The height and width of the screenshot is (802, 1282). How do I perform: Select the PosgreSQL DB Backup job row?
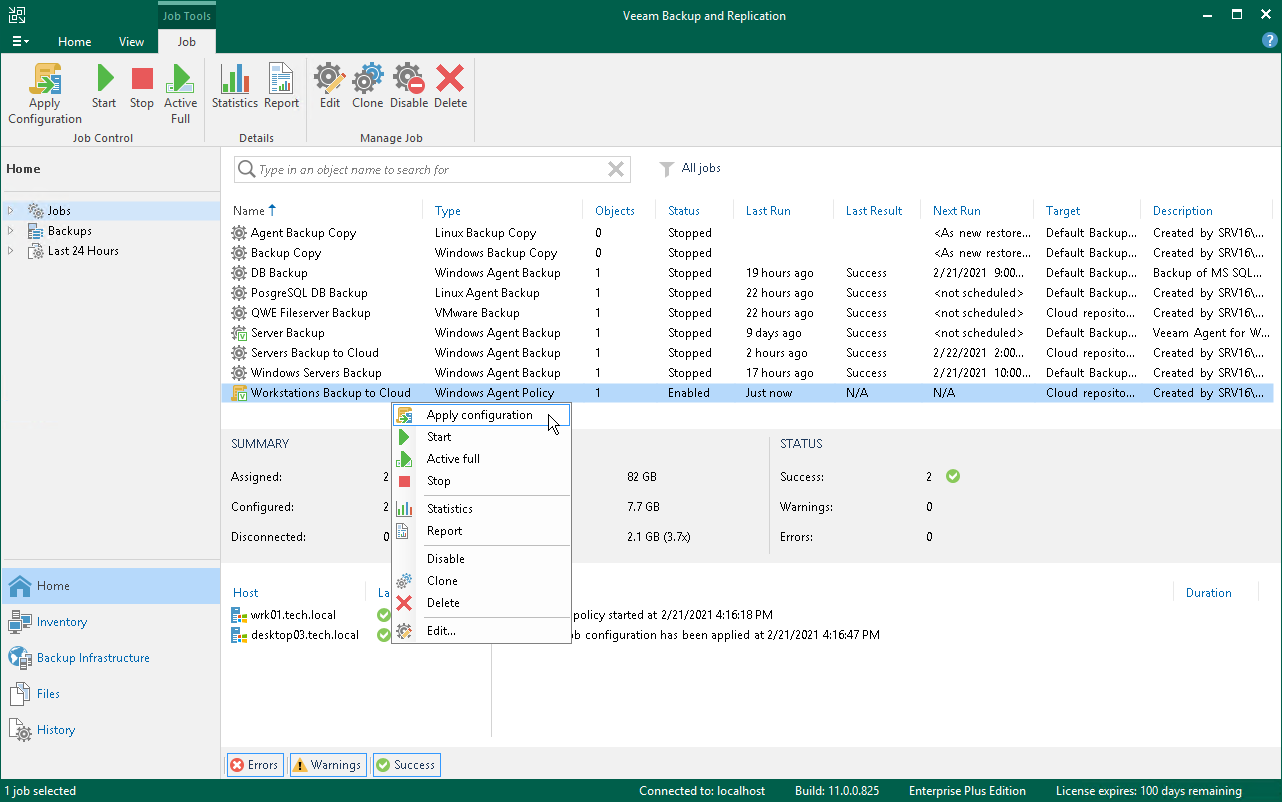tap(747, 293)
